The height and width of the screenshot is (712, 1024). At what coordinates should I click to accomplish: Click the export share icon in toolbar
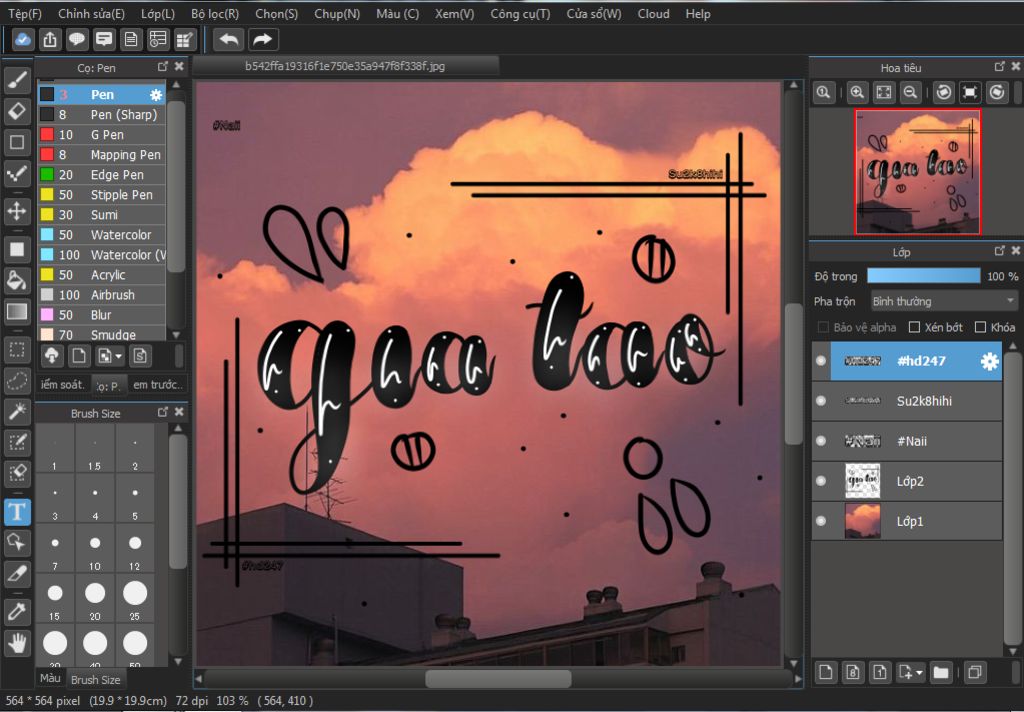point(50,40)
